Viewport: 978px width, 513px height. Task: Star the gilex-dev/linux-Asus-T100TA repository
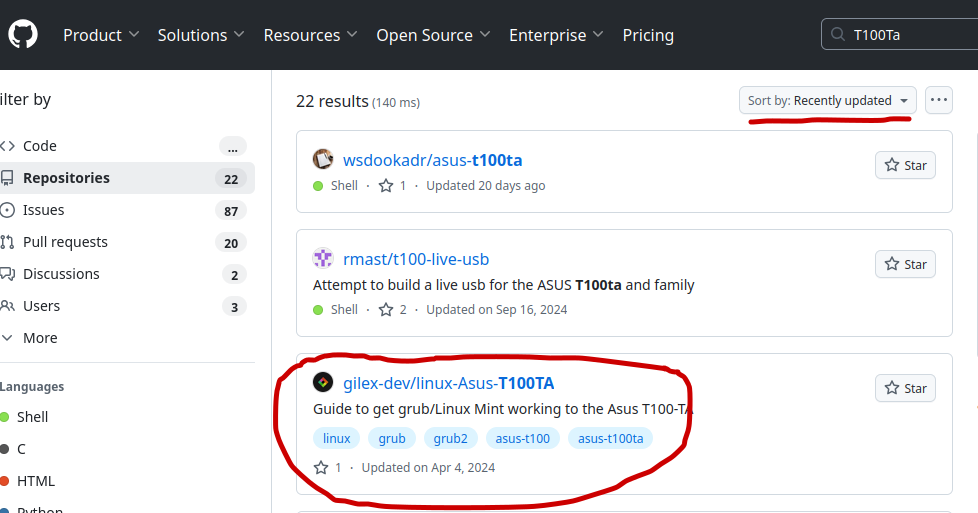click(x=905, y=388)
